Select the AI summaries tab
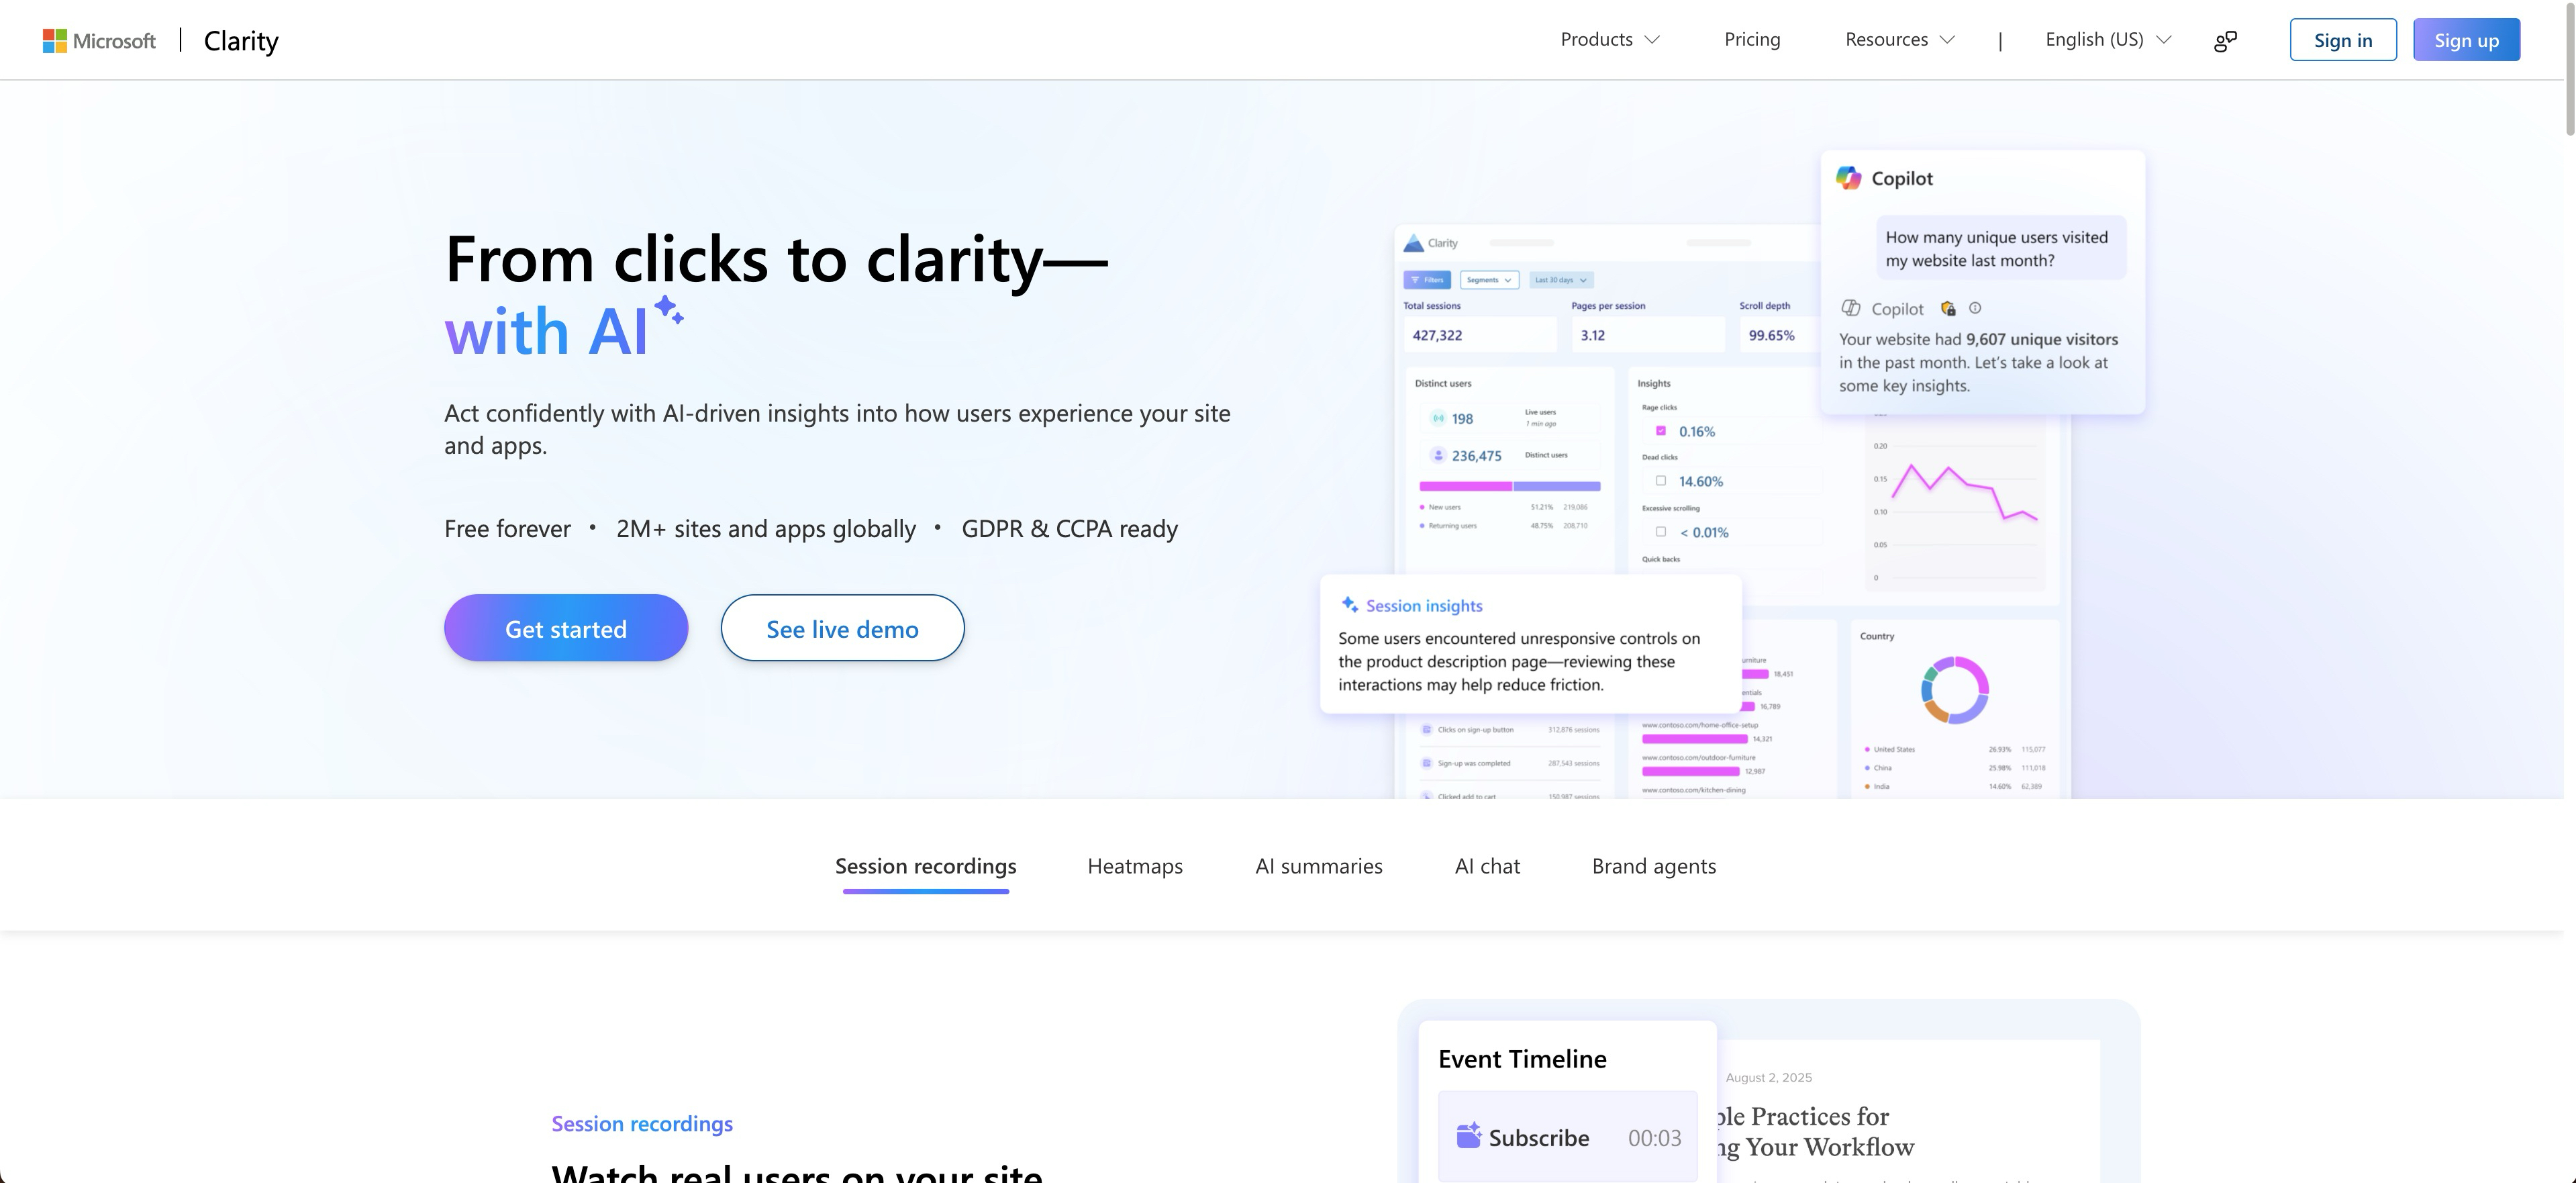 (x=1318, y=866)
